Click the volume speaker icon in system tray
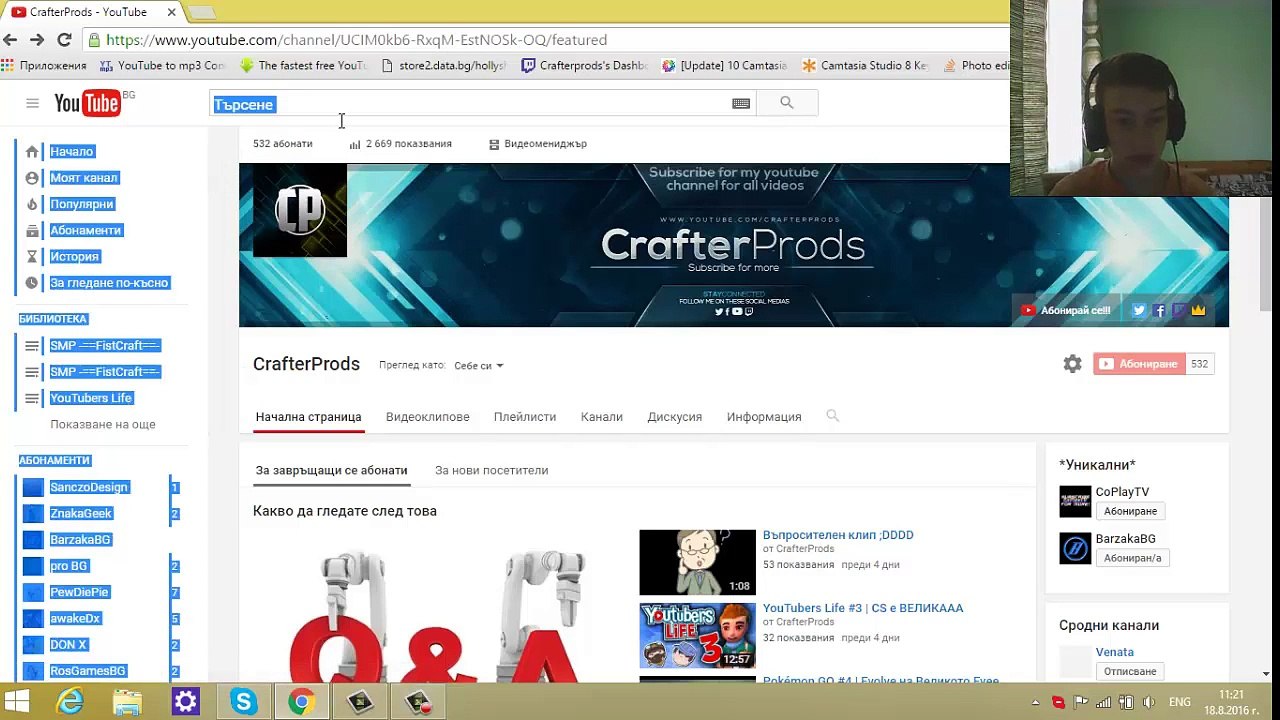Viewport: 1280px width, 720px height. click(x=1149, y=702)
